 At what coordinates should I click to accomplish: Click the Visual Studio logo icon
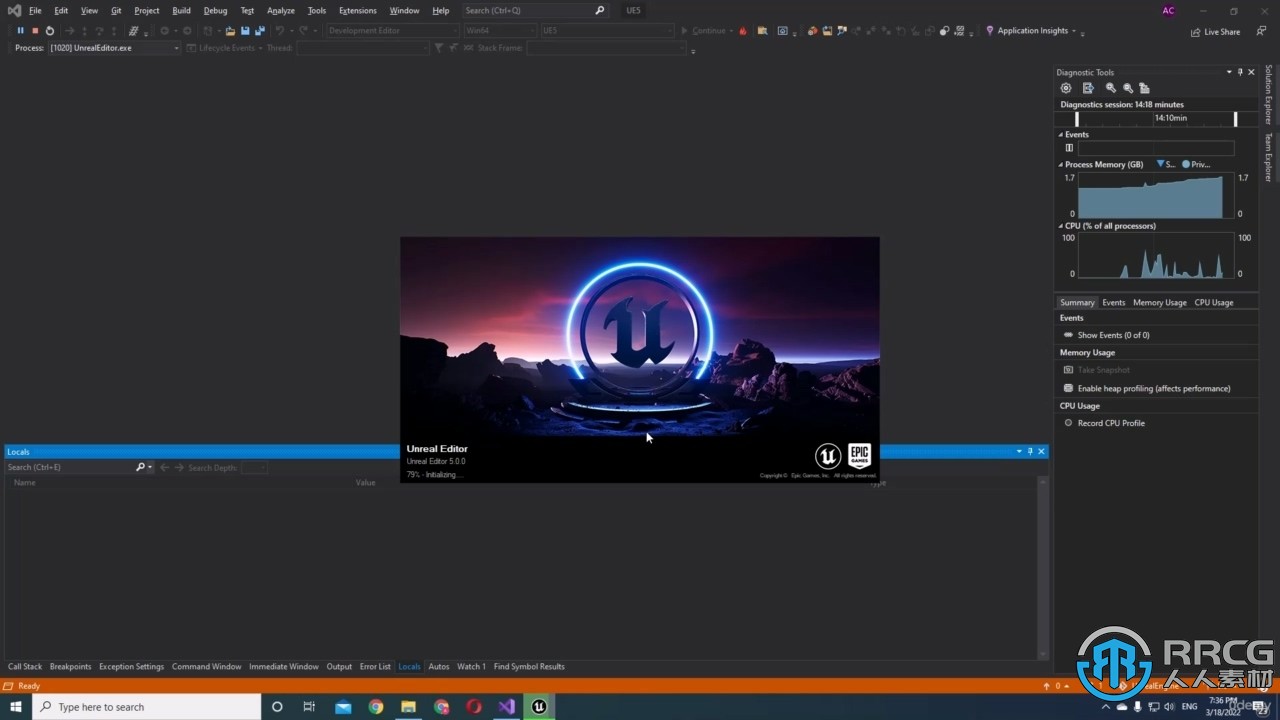tap(14, 10)
